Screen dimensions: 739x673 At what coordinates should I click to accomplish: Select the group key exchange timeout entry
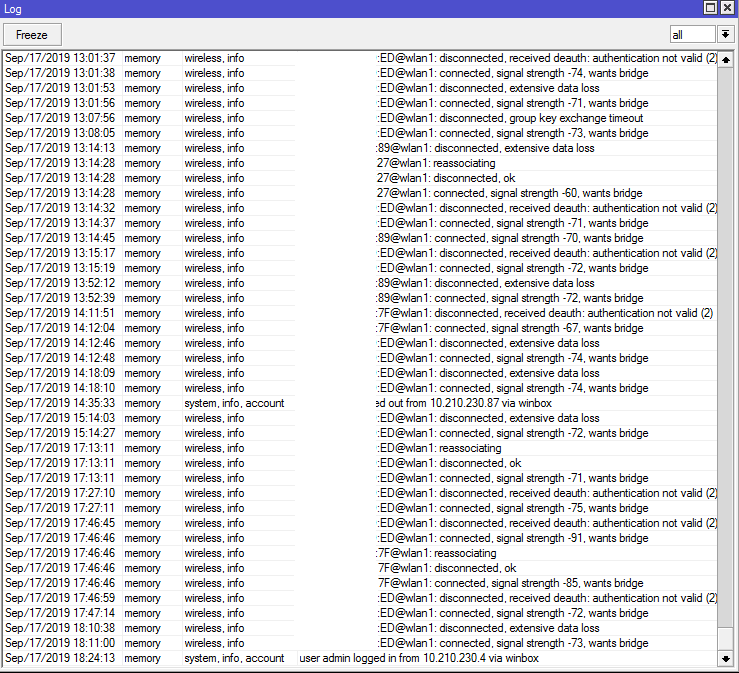[361, 118]
